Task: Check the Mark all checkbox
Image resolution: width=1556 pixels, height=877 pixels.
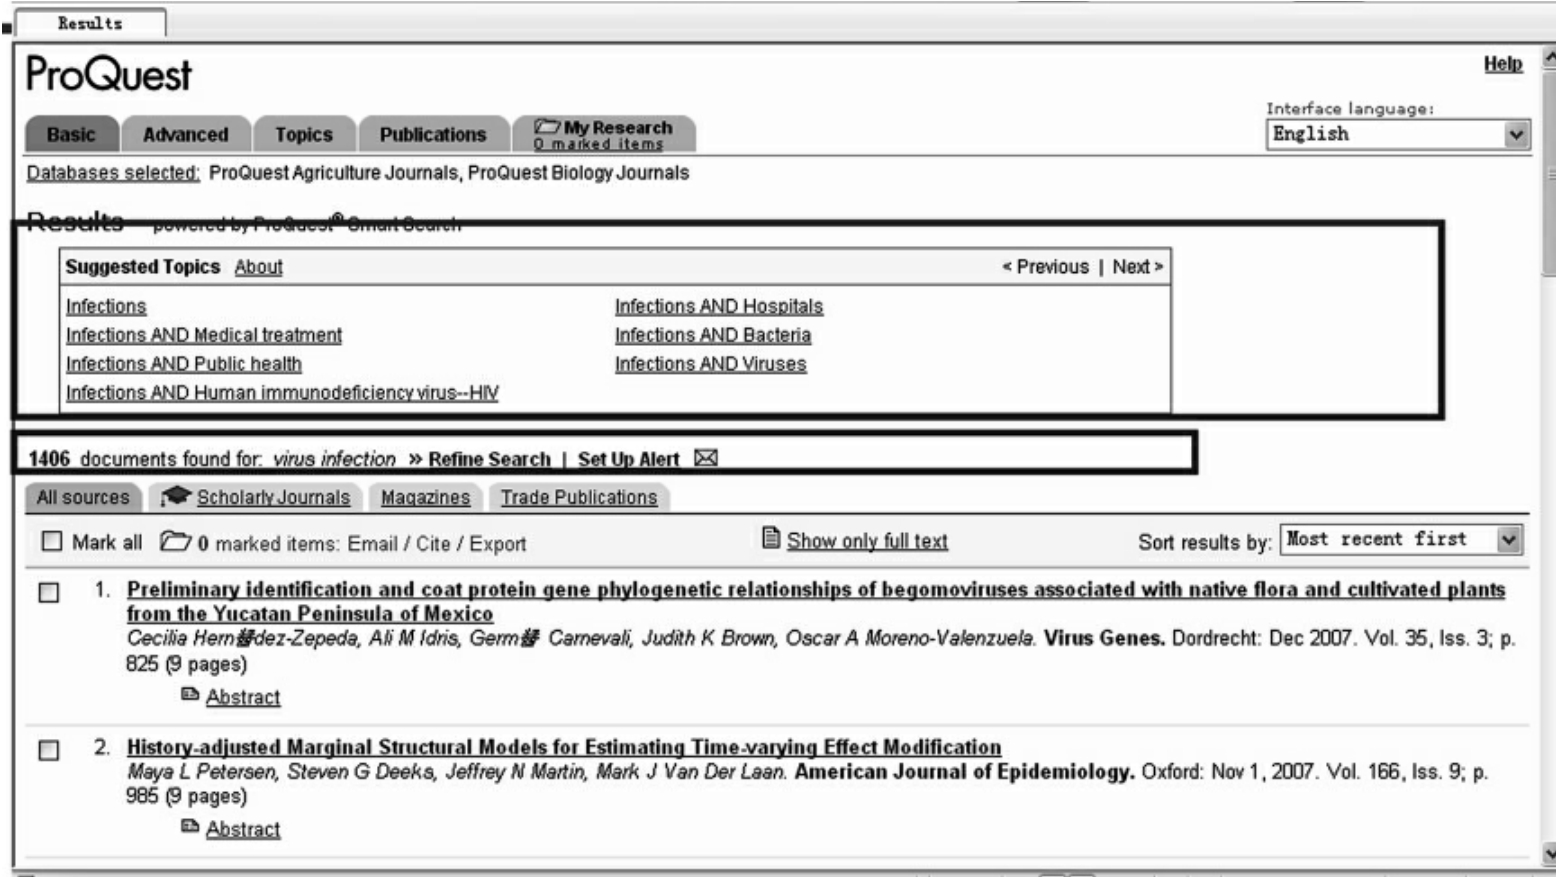Action: click(51, 541)
